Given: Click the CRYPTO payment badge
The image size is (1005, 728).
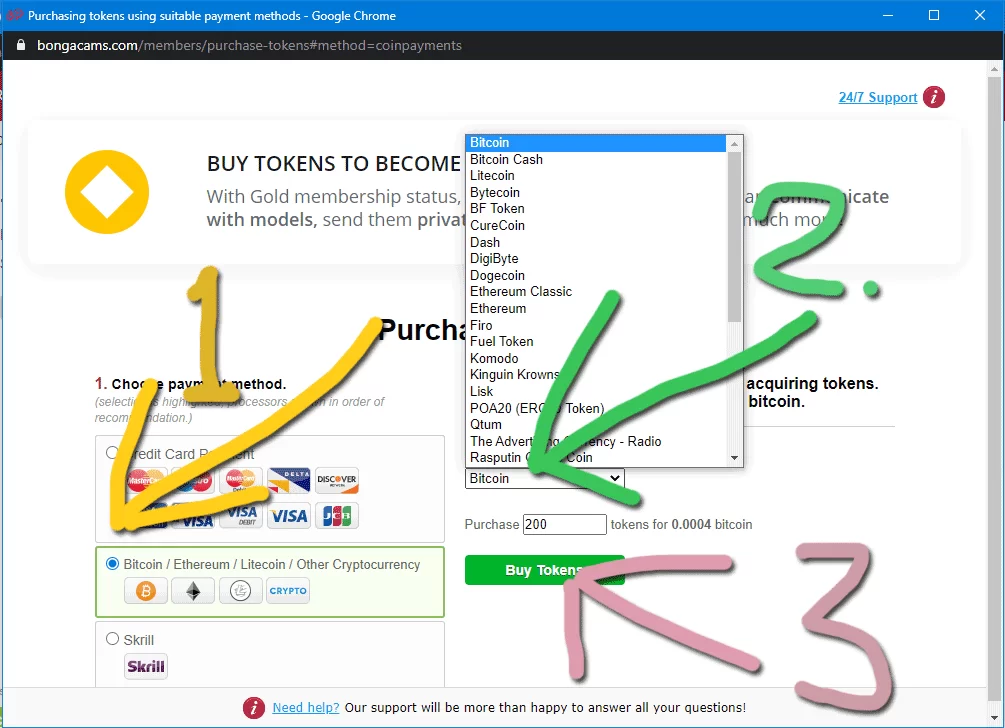Looking at the screenshot, I should pos(288,591).
